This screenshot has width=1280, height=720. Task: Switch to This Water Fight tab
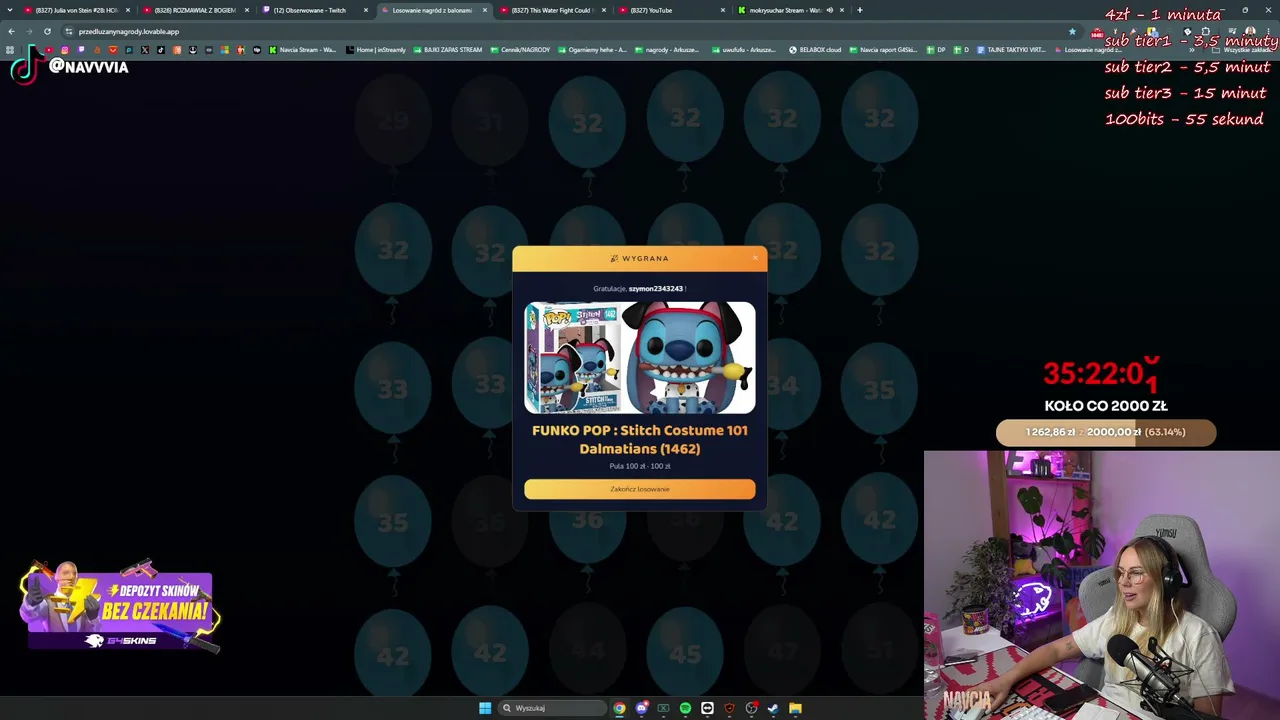coord(550,10)
